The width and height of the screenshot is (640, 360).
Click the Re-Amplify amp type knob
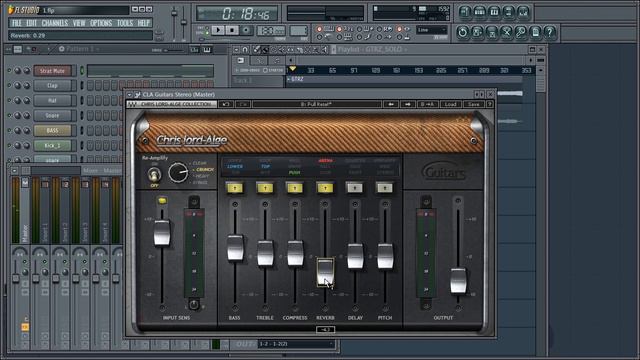click(x=178, y=172)
